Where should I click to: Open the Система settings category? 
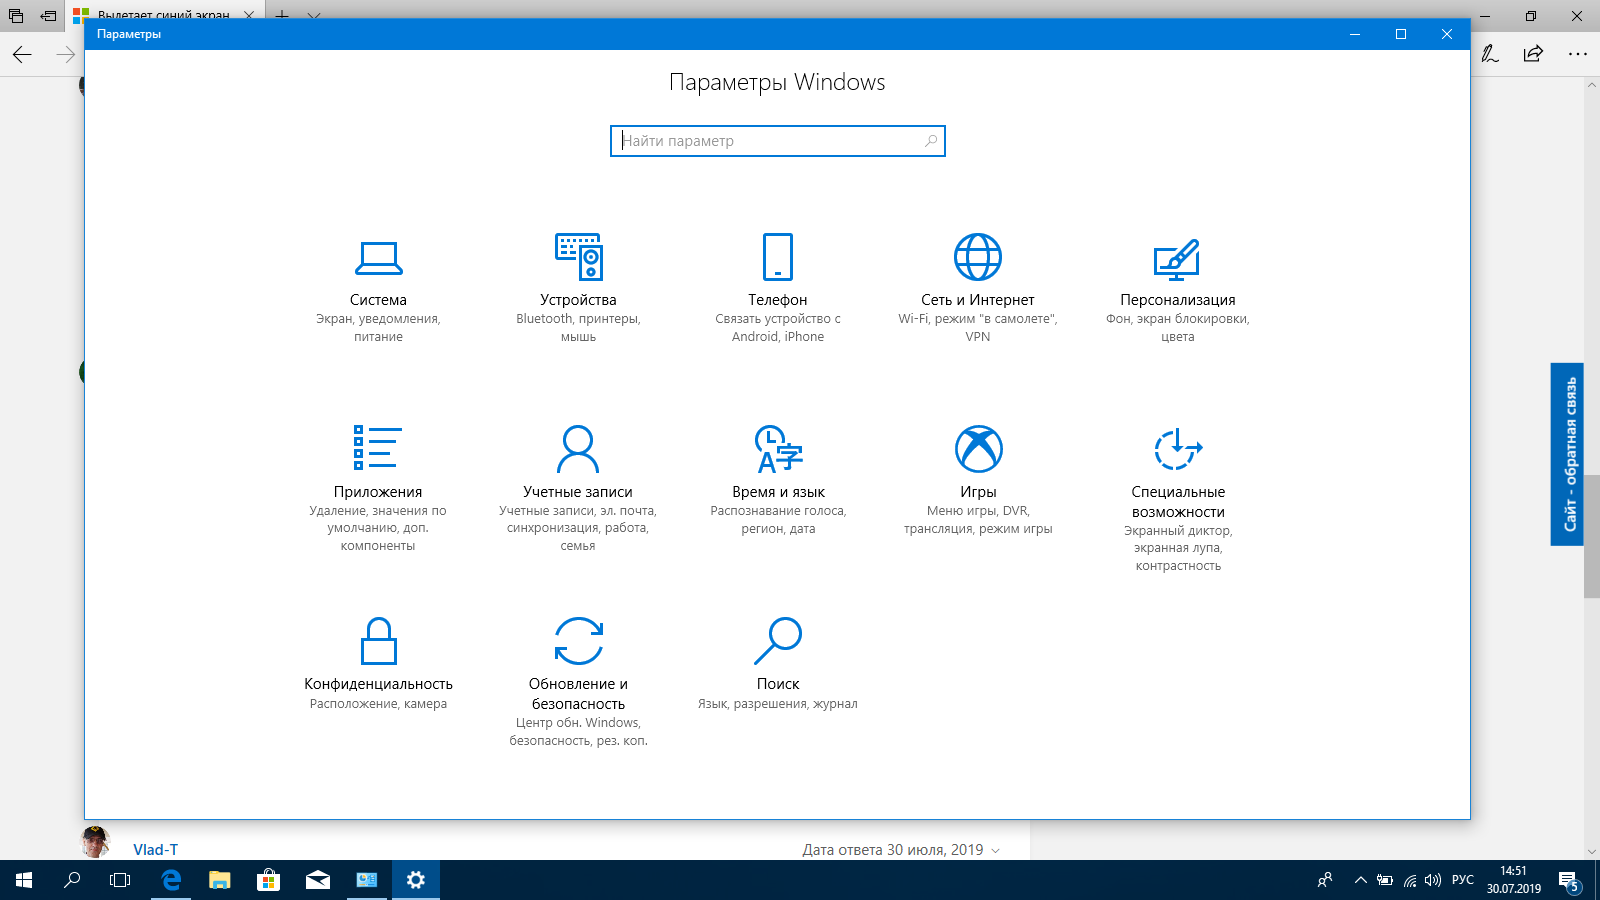(x=378, y=290)
